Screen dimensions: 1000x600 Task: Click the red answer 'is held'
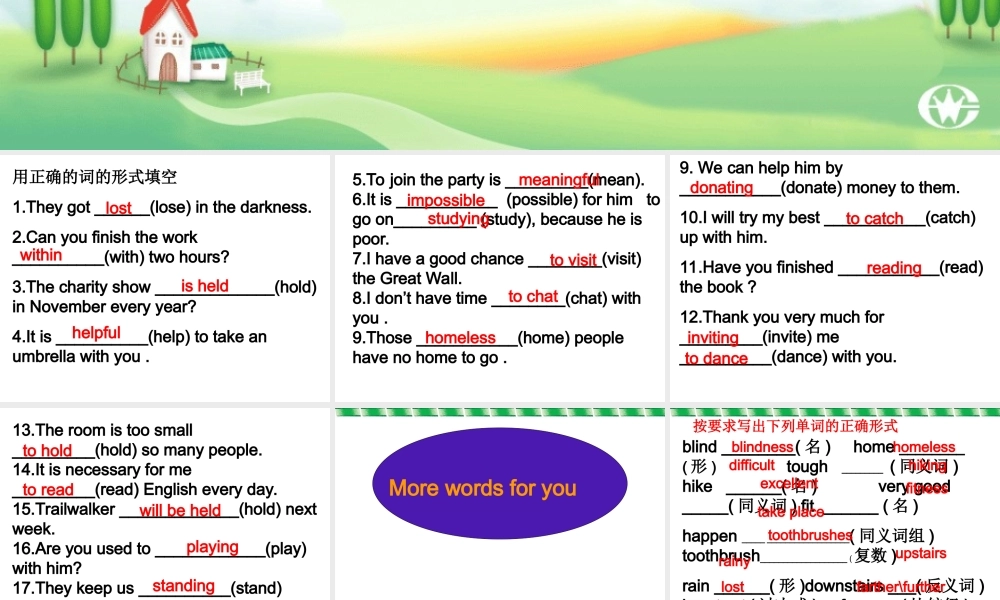[x=204, y=286]
